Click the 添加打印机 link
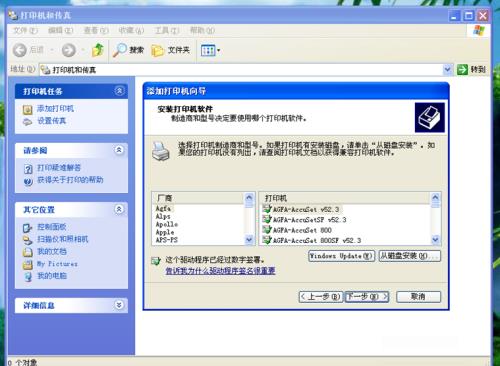 click(x=55, y=109)
